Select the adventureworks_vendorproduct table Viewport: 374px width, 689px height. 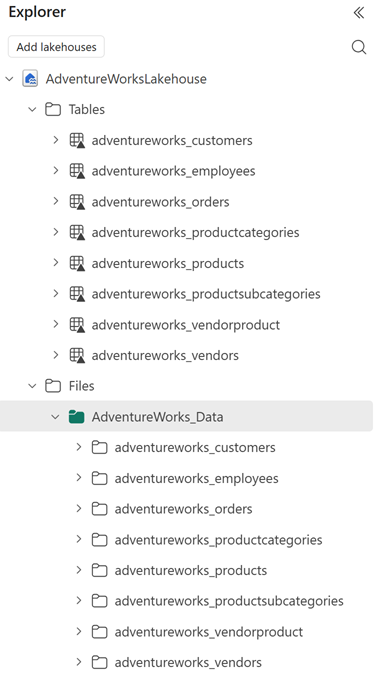[185, 325]
